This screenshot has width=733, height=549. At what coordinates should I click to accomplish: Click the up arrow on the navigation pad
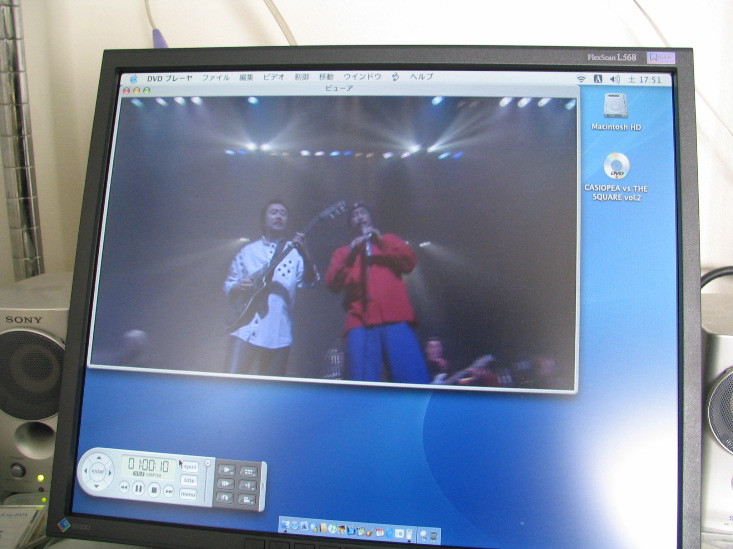[x=99, y=458]
